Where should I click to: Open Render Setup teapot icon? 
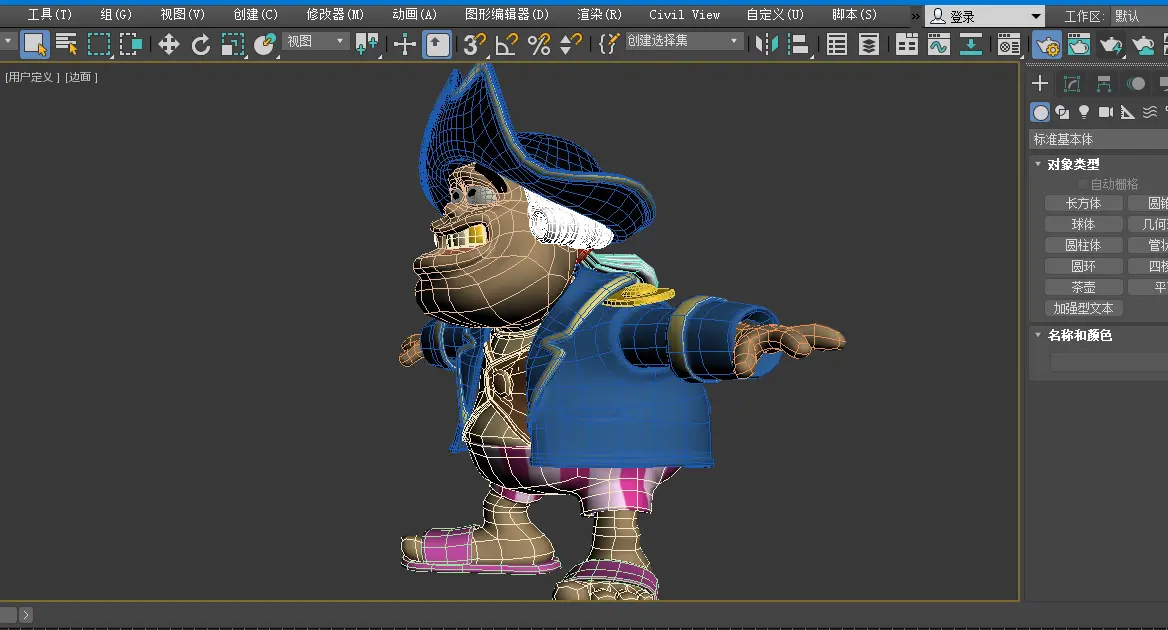[x=1047, y=44]
